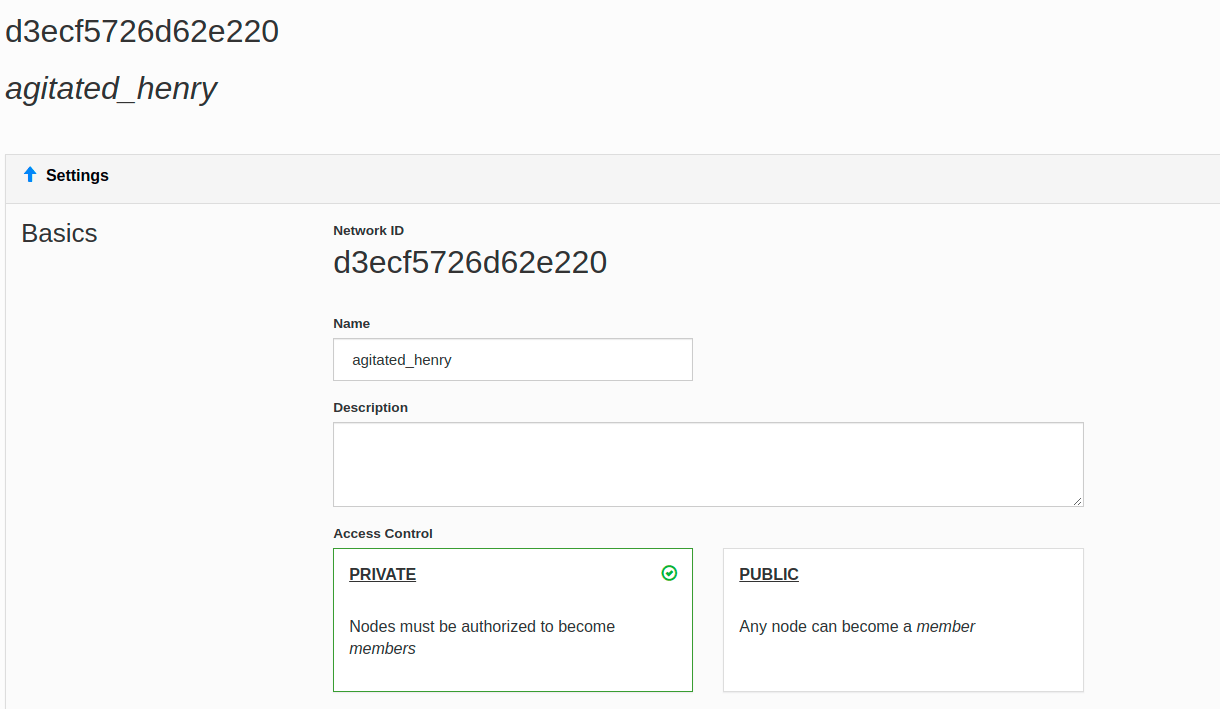
Task: Click the blue arrow beside Settings
Action: pyautogui.click(x=29, y=175)
